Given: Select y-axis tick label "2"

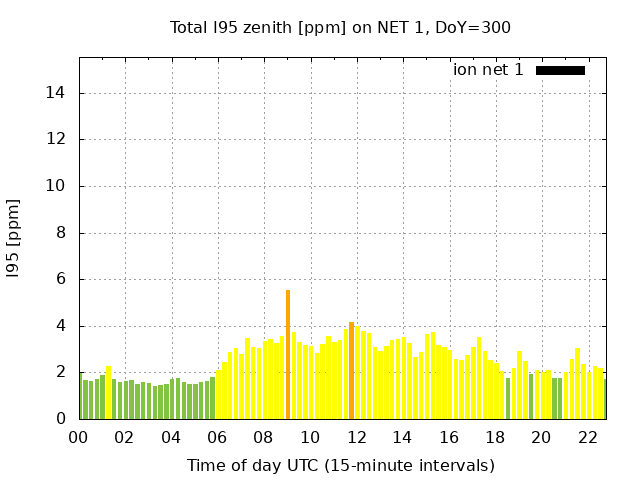Looking at the screenshot, I should click(x=62, y=372).
